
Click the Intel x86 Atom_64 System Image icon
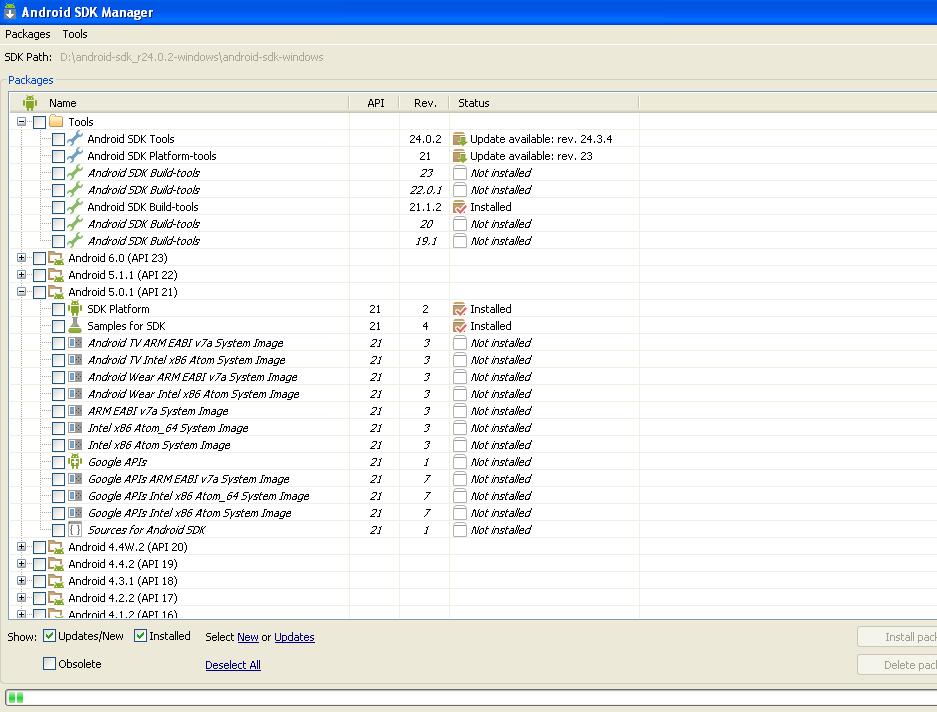75,428
